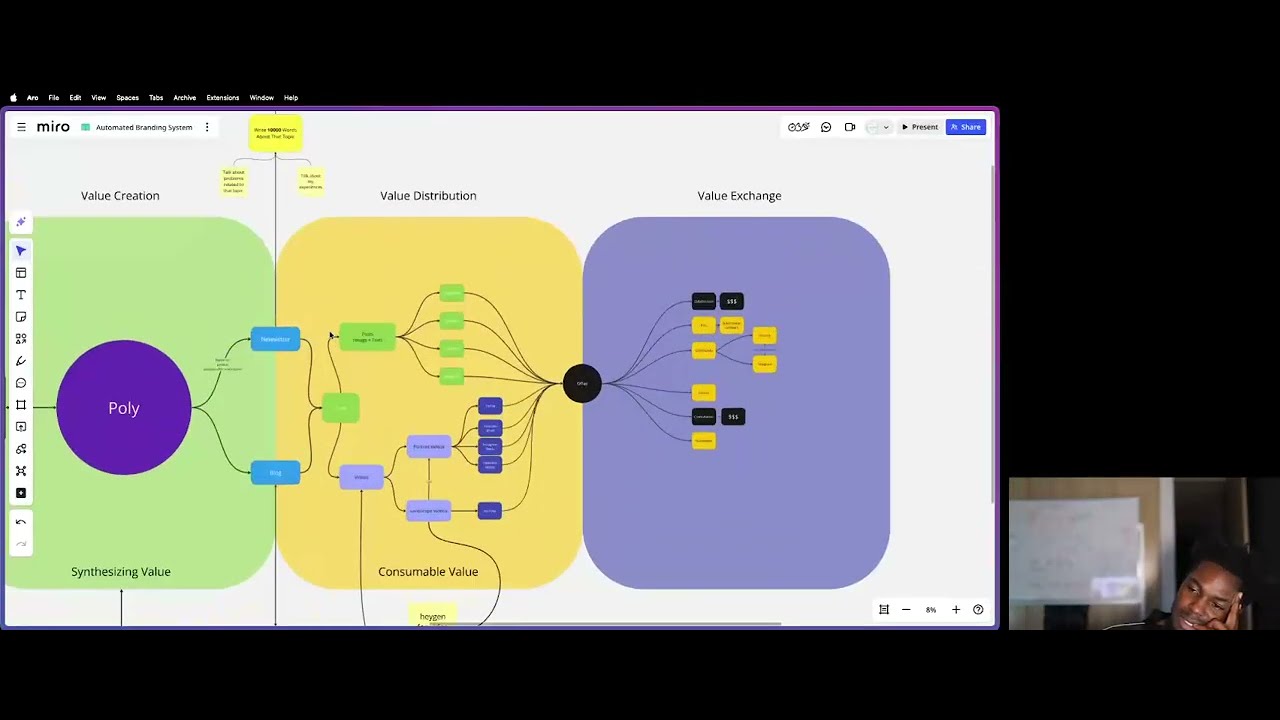Open the more apps plus tool
The width and height of the screenshot is (1280, 720).
point(21,493)
